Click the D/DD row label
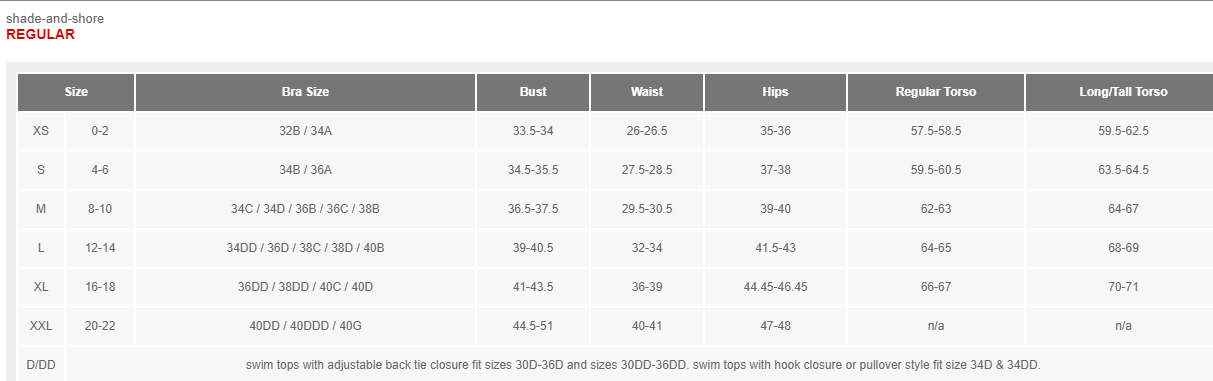Viewport: 1213px width, 381px height. point(41,365)
